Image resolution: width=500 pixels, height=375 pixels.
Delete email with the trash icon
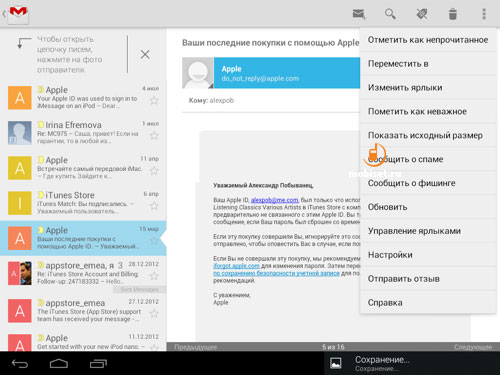[x=453, y=14]
